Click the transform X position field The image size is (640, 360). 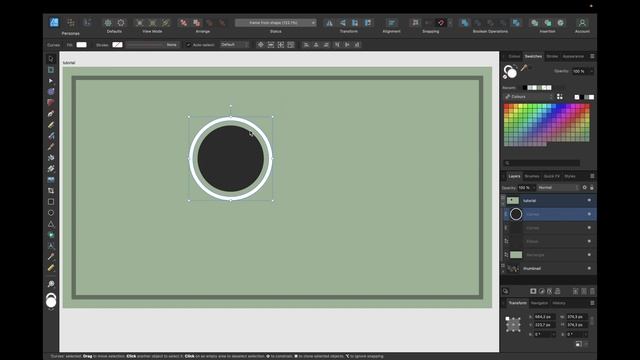pos(544,317)
